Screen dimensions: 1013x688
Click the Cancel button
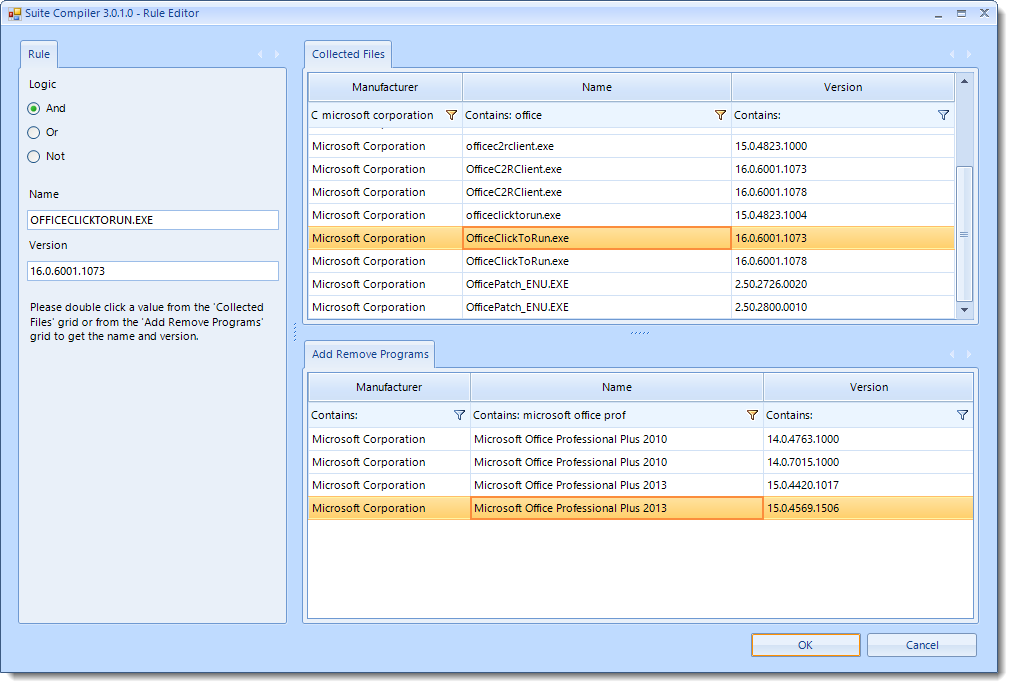[922, 645]
